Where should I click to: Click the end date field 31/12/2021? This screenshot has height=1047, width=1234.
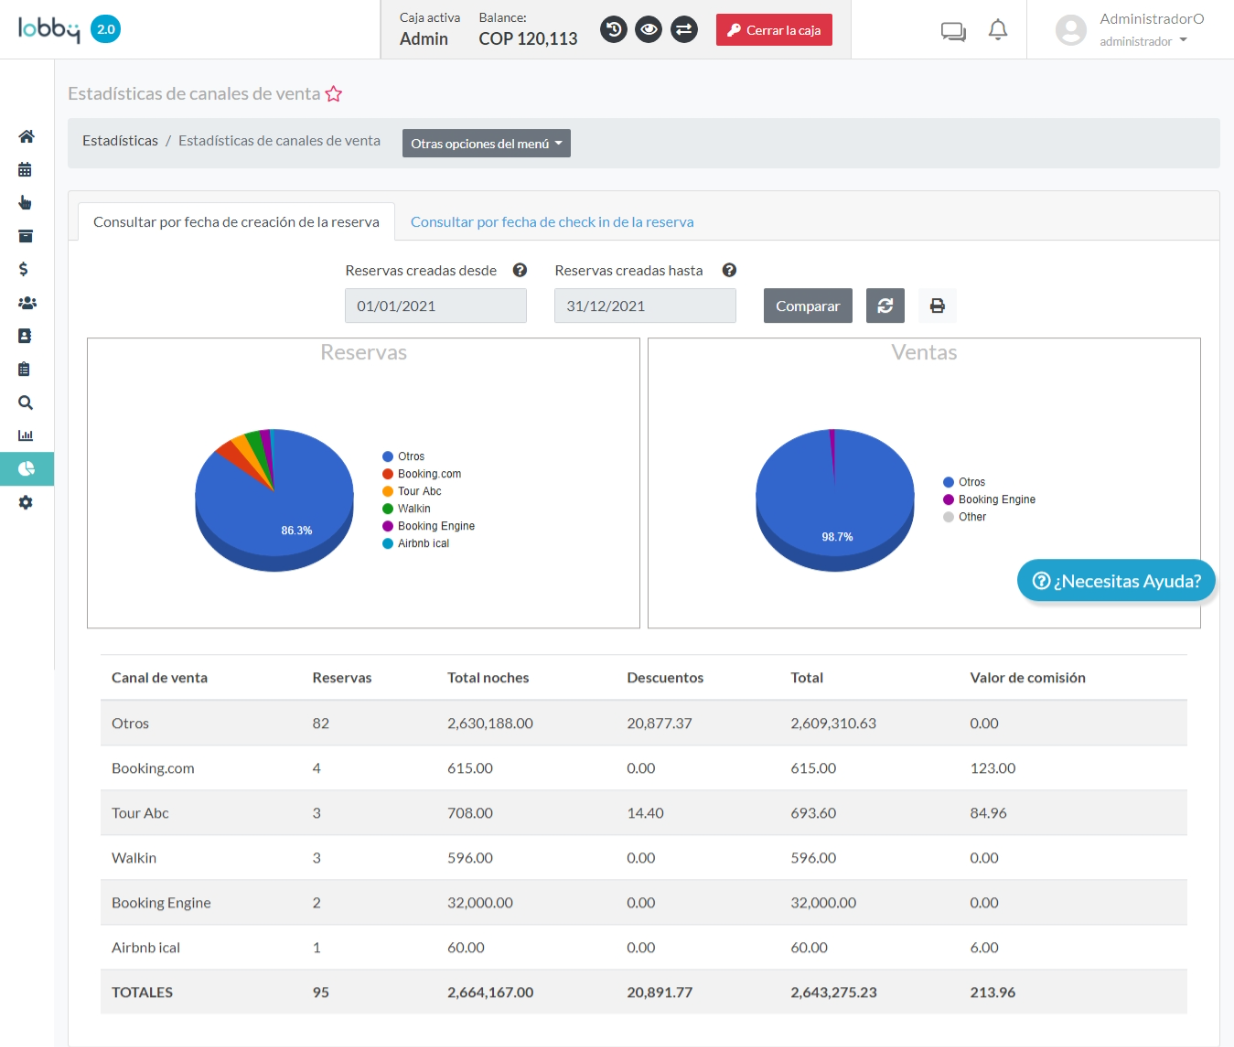pos(645,306)
